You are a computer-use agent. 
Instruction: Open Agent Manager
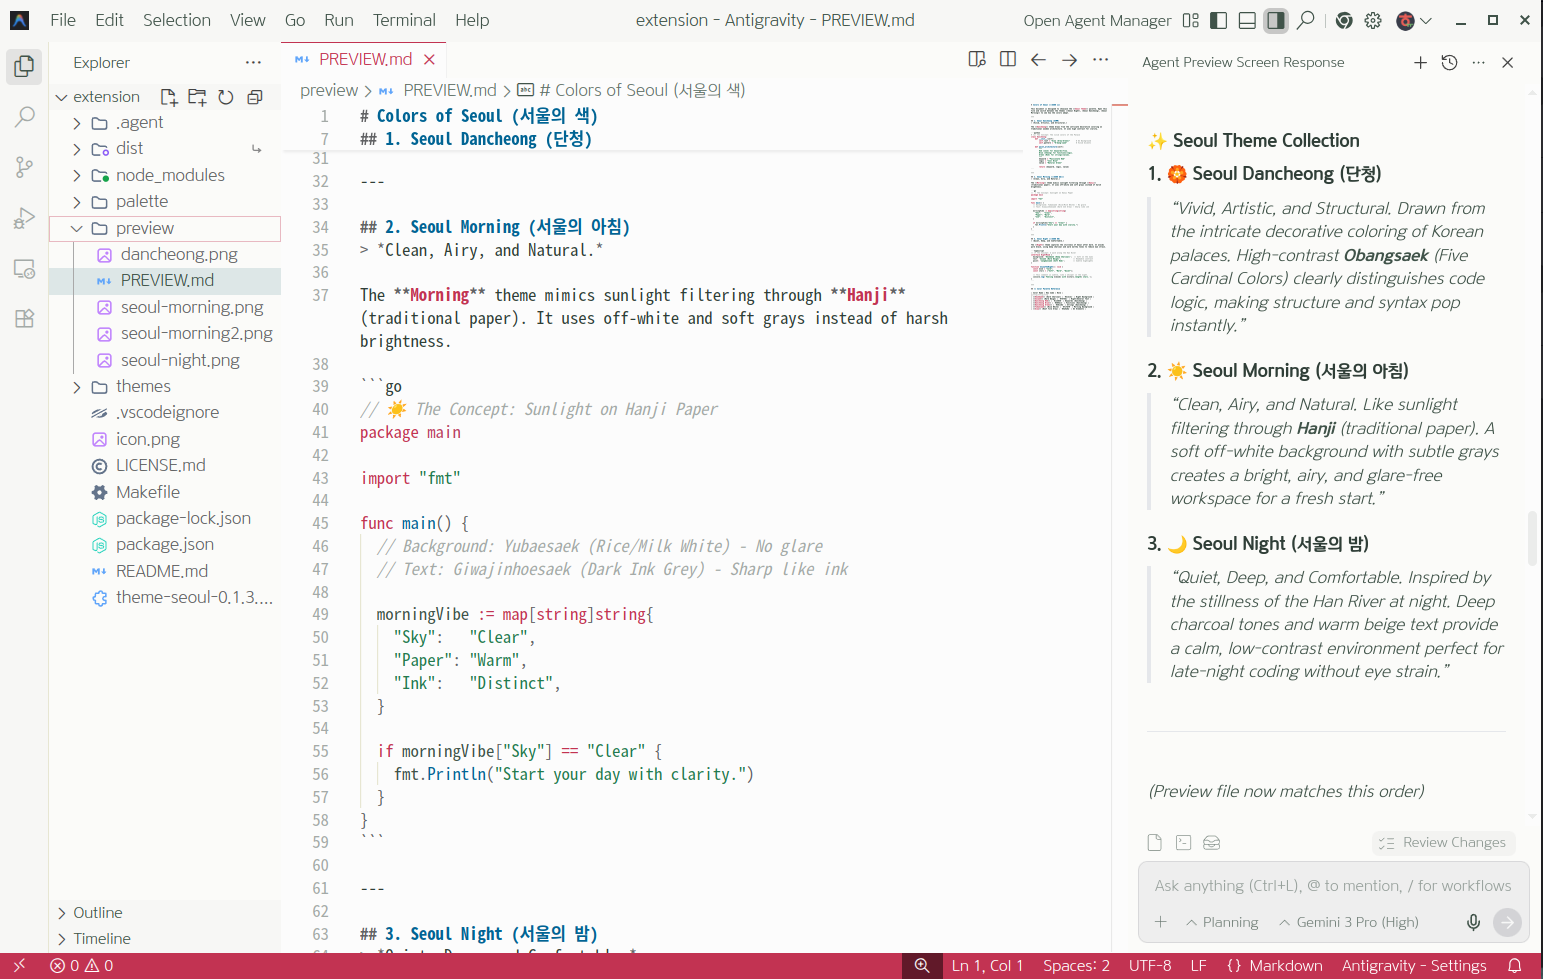[1097, 20]
